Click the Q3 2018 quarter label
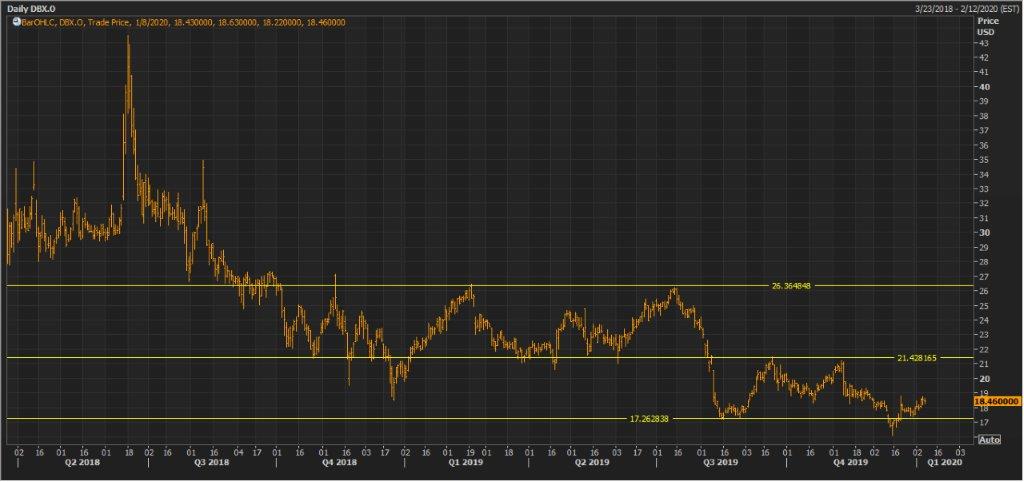 click(x=212, y=462)
